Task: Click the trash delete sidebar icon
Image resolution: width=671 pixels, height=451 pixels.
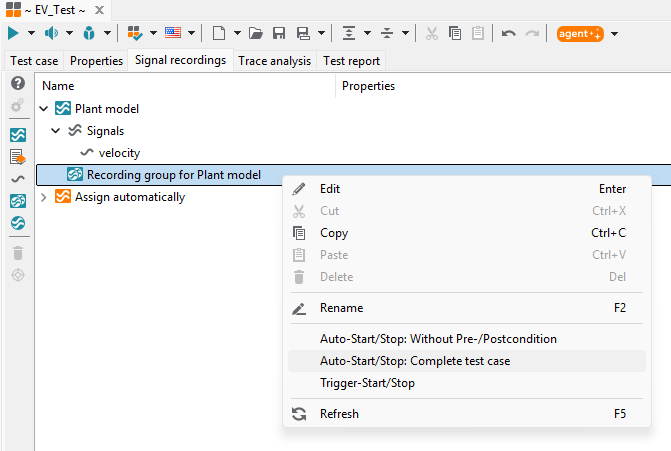Action: tap(18, 253)
